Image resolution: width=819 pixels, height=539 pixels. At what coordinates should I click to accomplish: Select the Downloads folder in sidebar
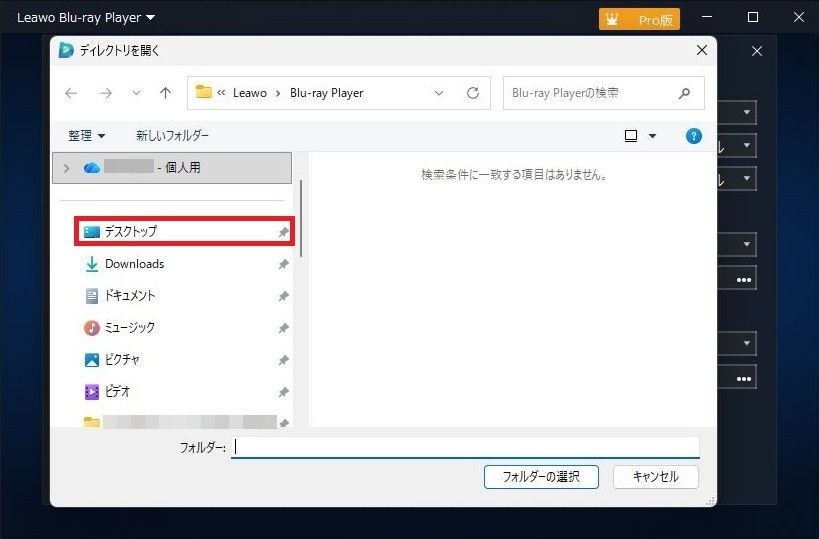pos(134,264)
